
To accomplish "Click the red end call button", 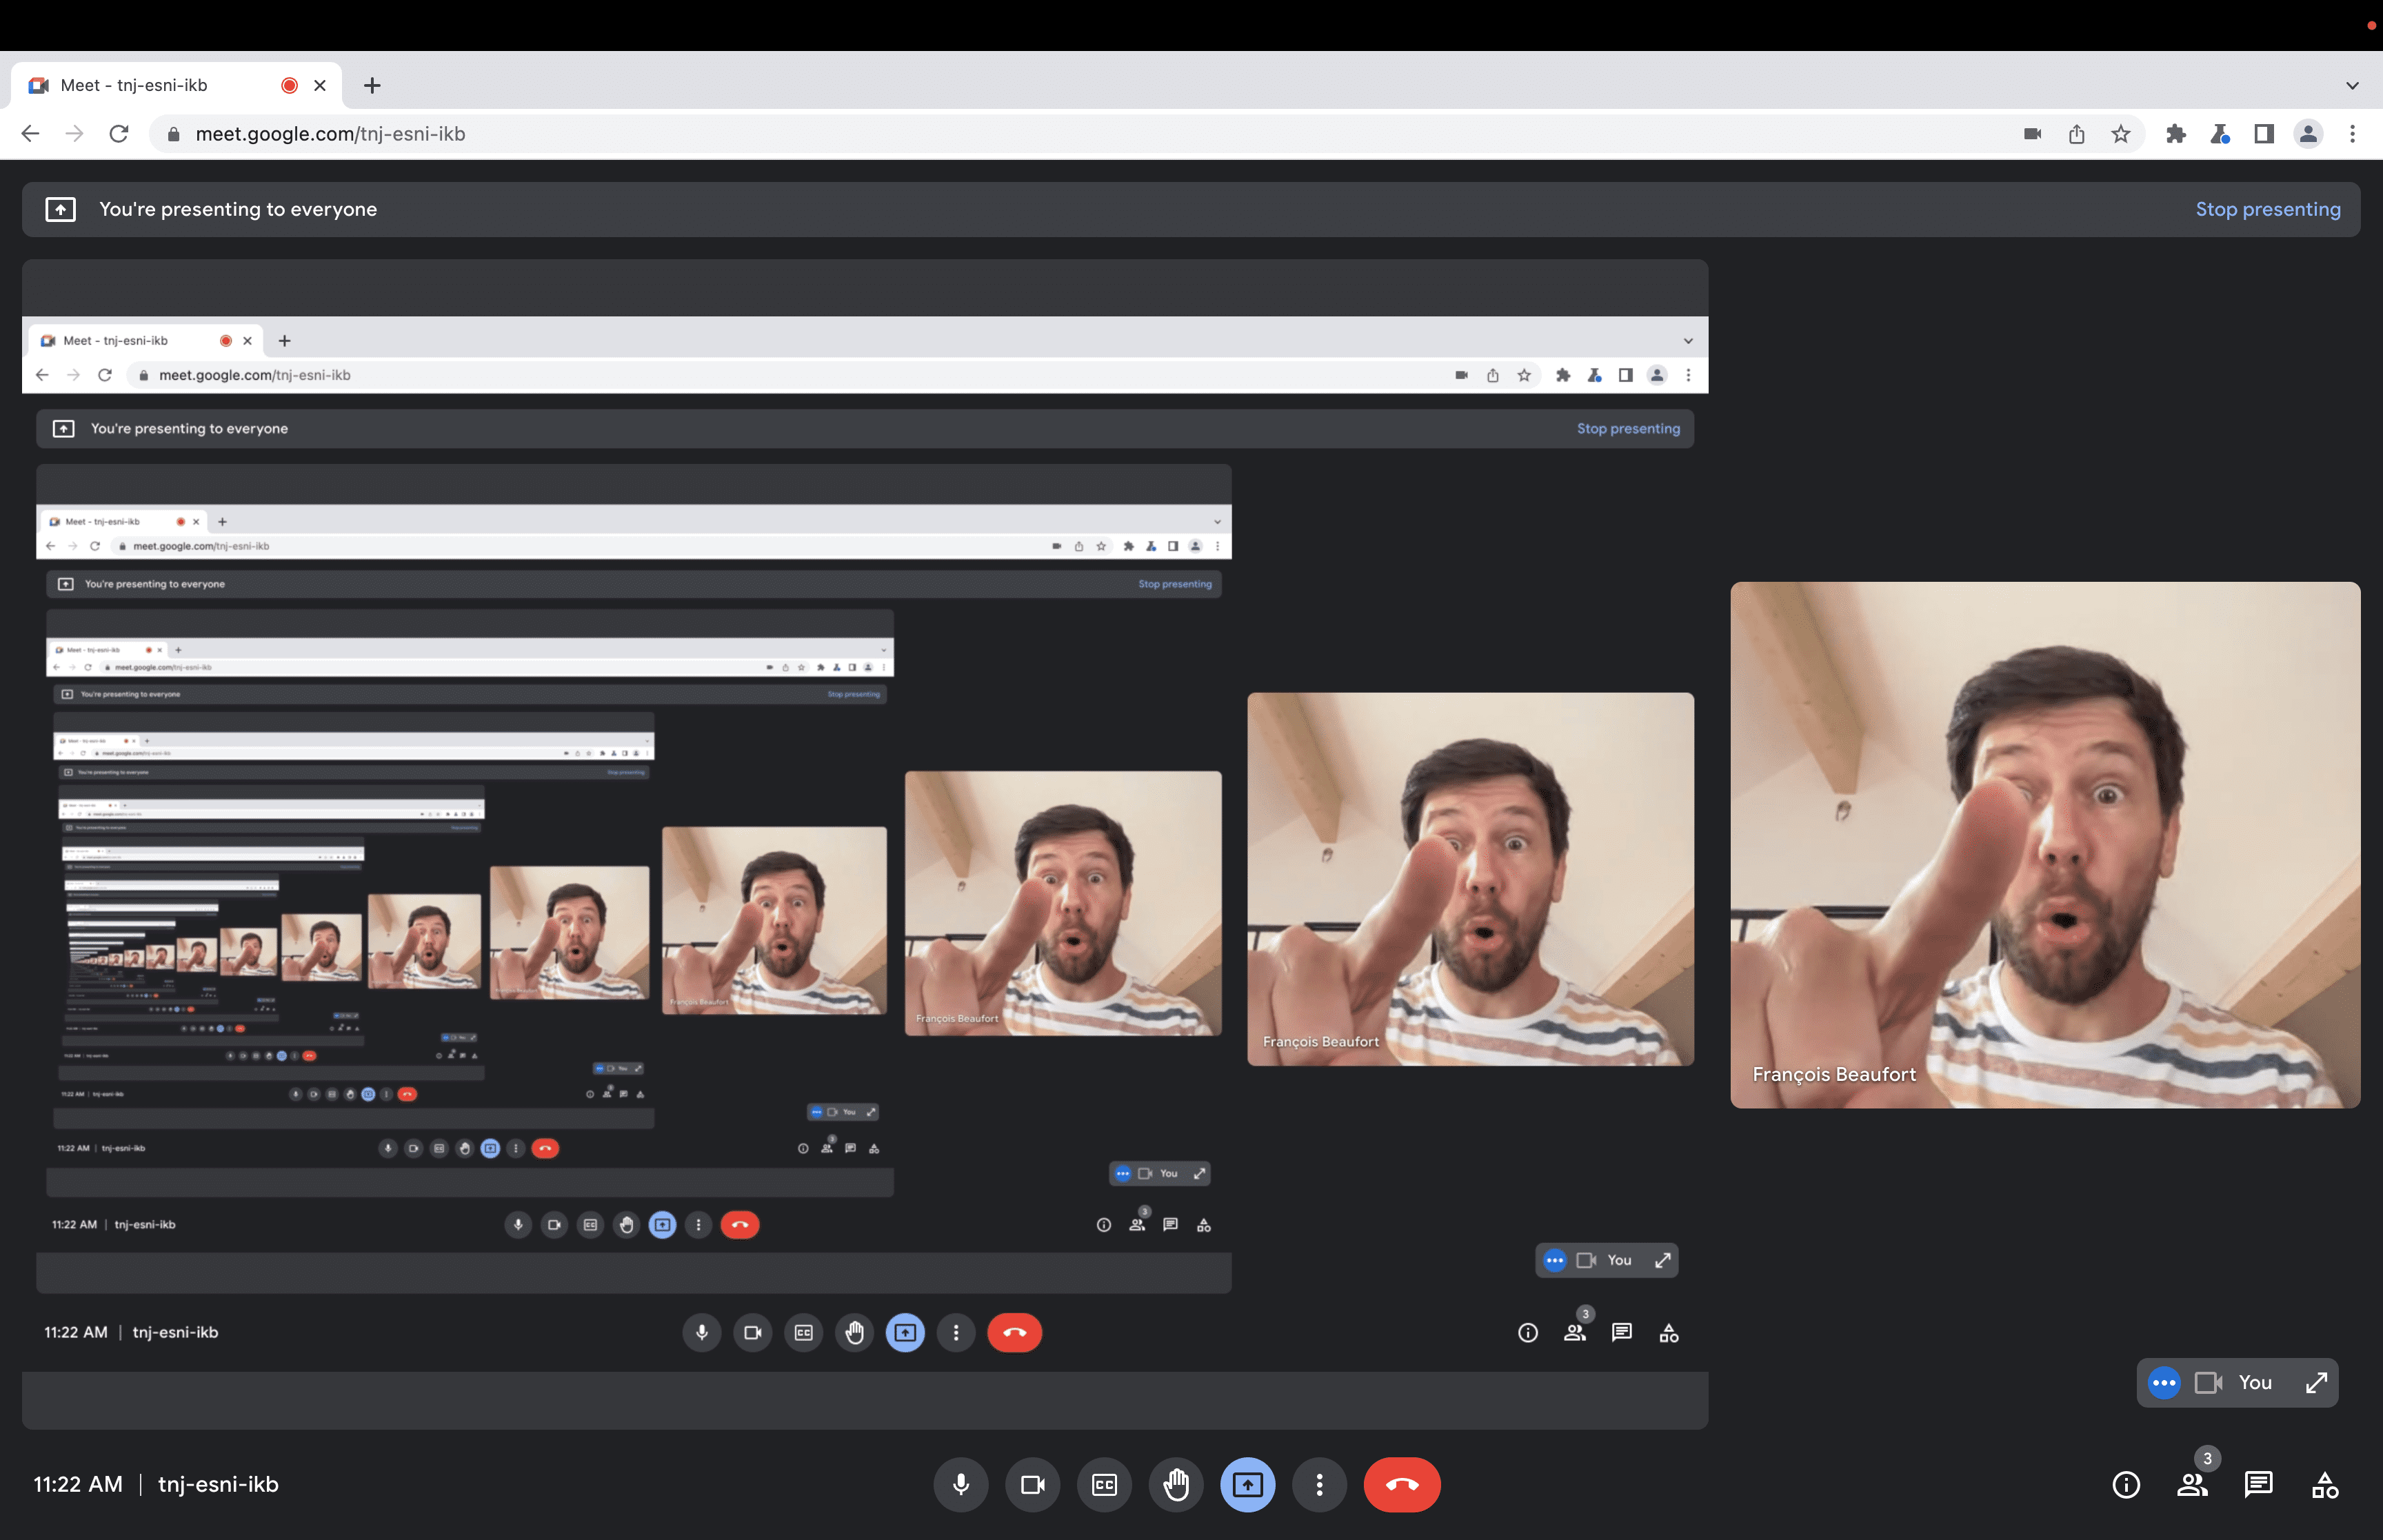I will tap(1402, 1484).
